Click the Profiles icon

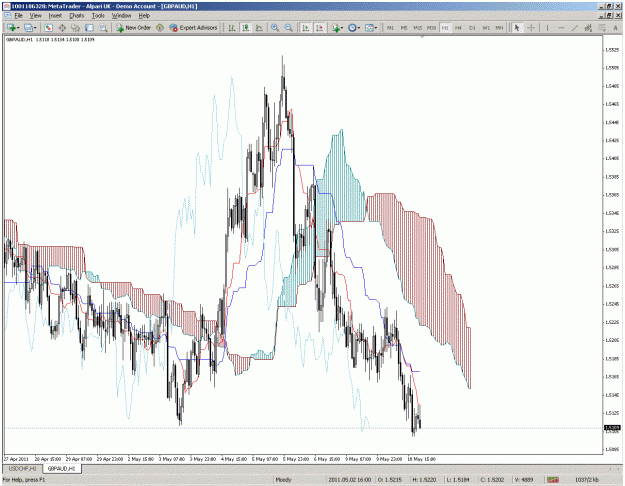click(x=28, y=28)
